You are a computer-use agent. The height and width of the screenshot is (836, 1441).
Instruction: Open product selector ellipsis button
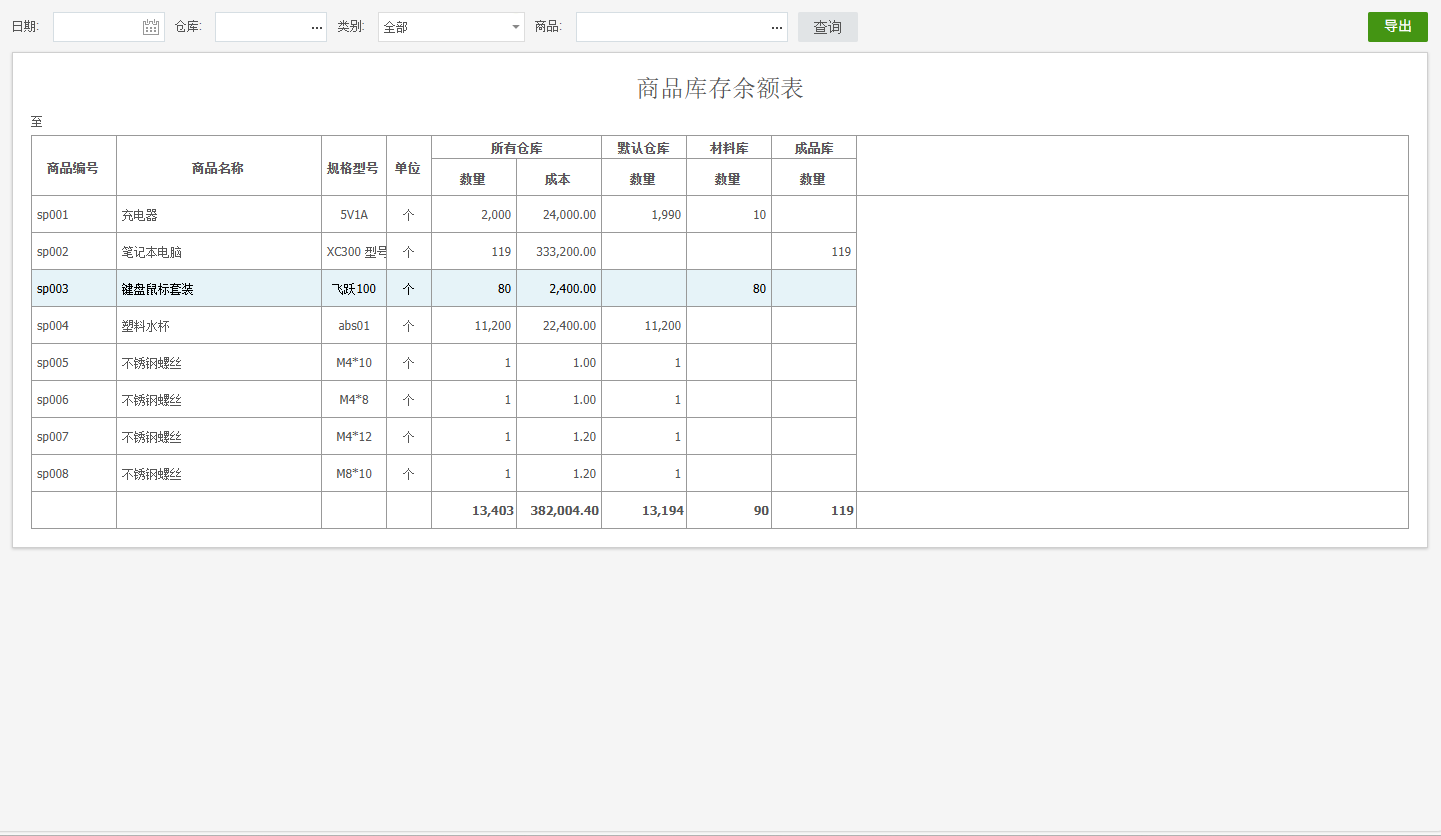pyautogui.click(x=777, y=27)
